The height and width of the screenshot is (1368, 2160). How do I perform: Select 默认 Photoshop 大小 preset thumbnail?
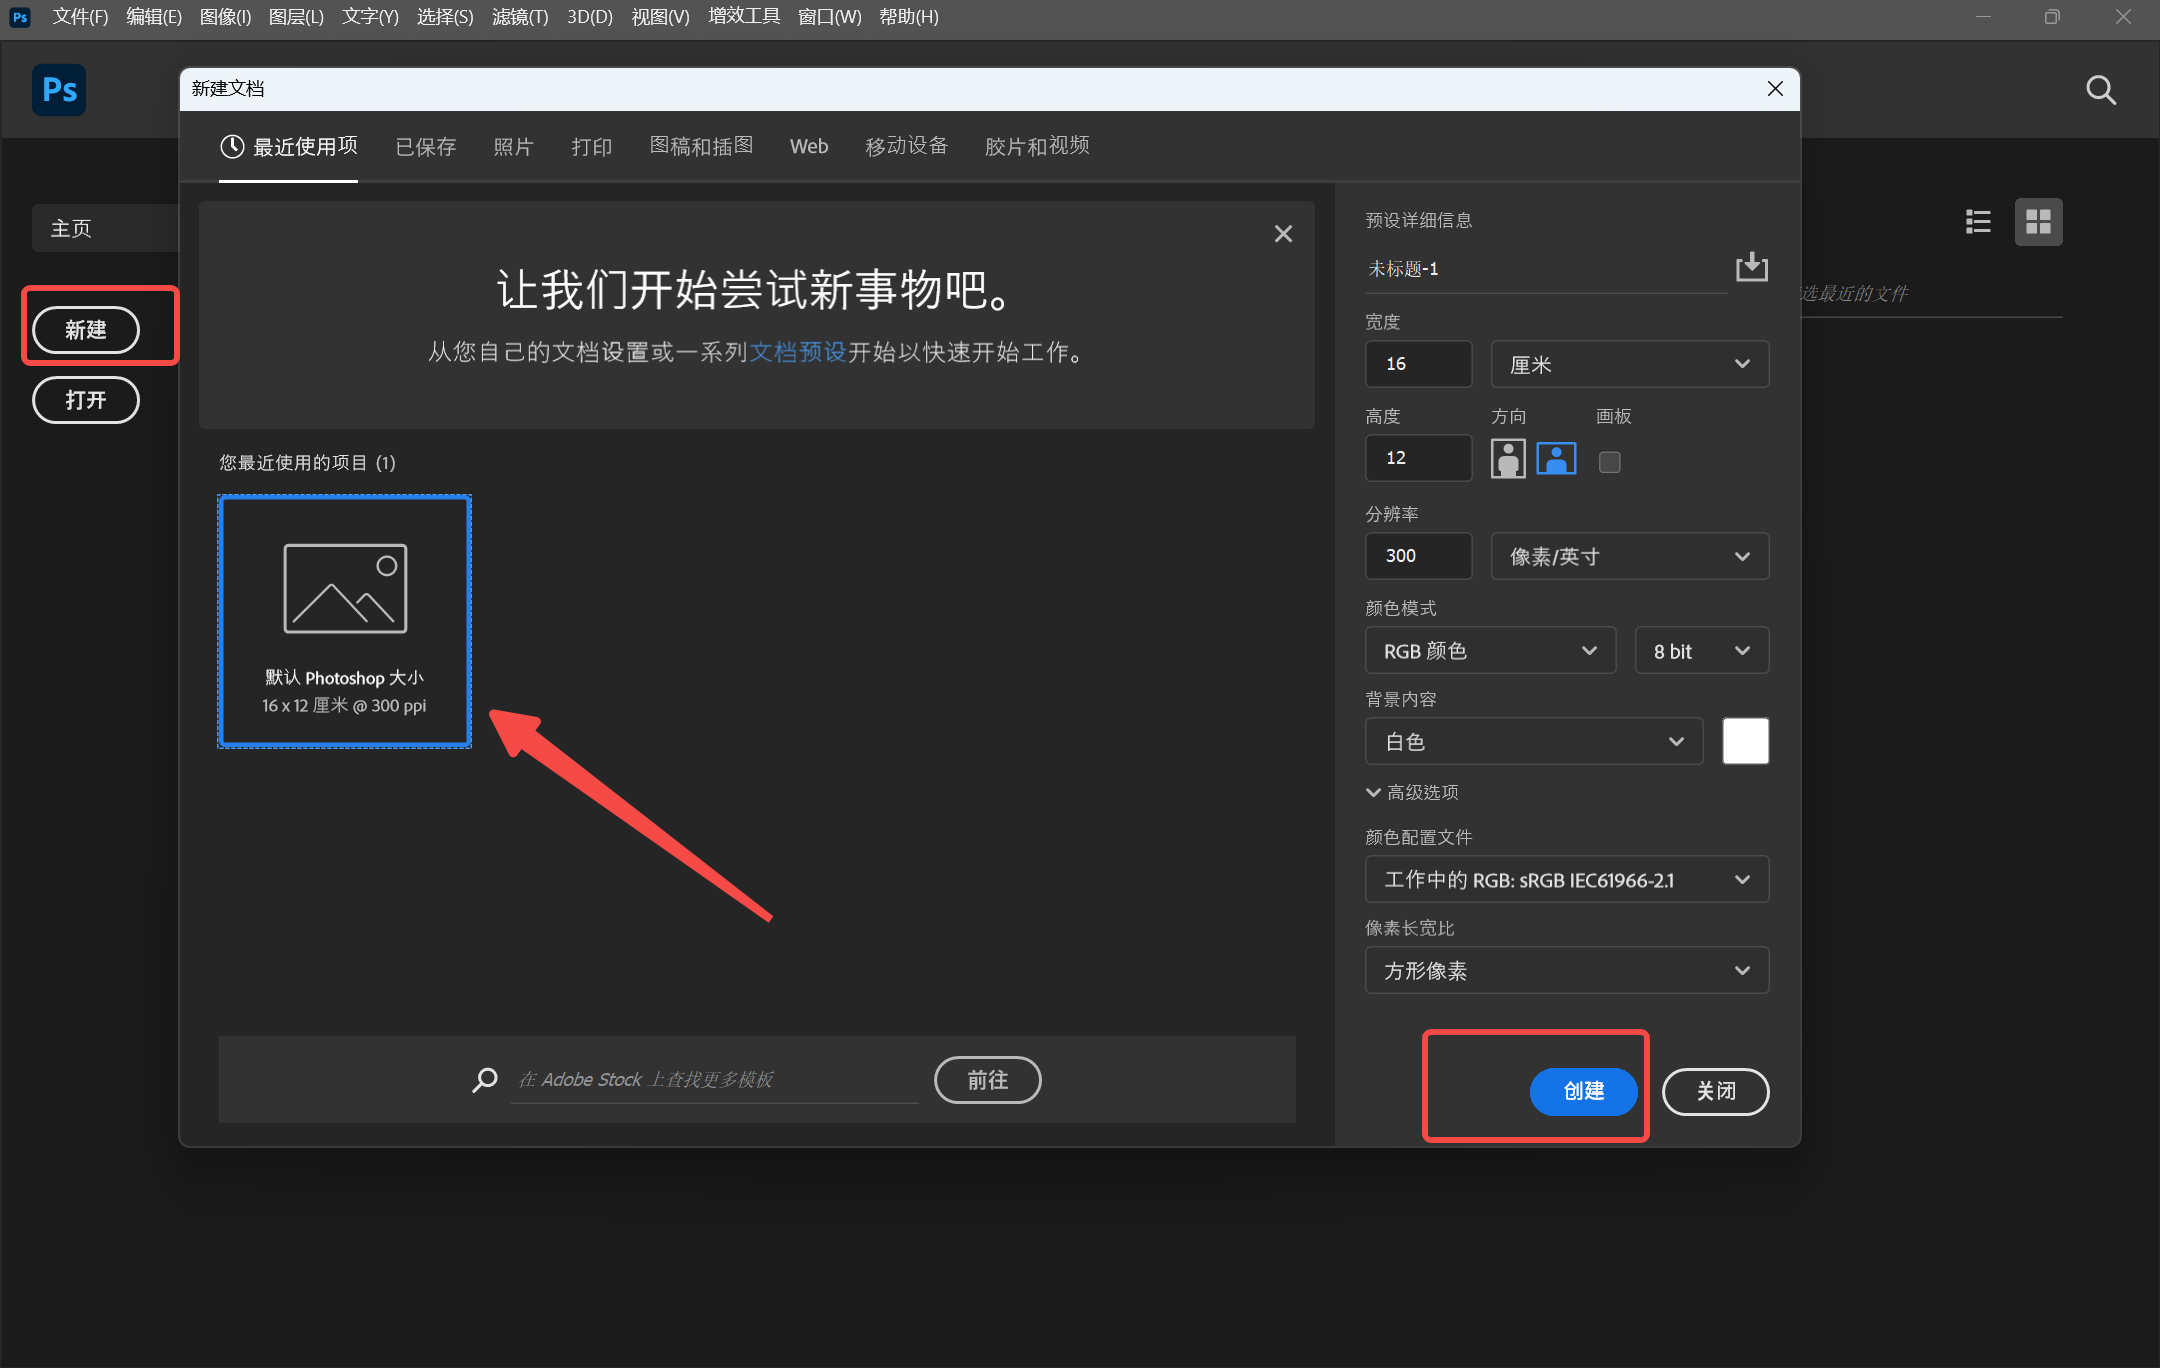click(345, 621)
